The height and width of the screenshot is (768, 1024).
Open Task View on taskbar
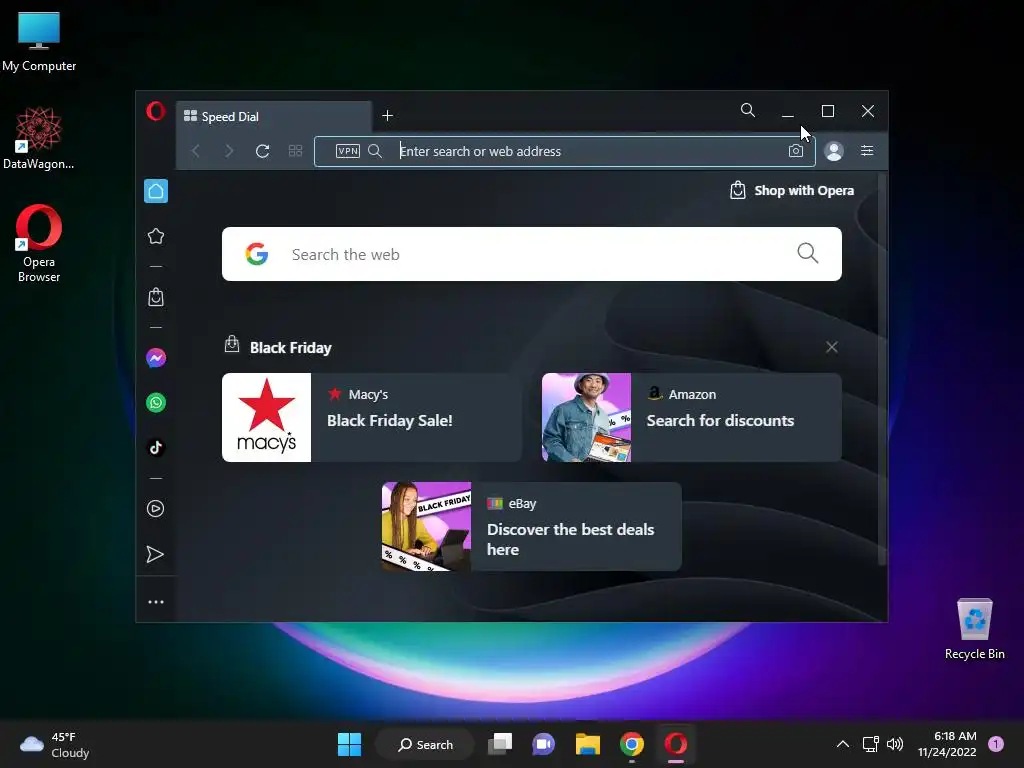500,744
